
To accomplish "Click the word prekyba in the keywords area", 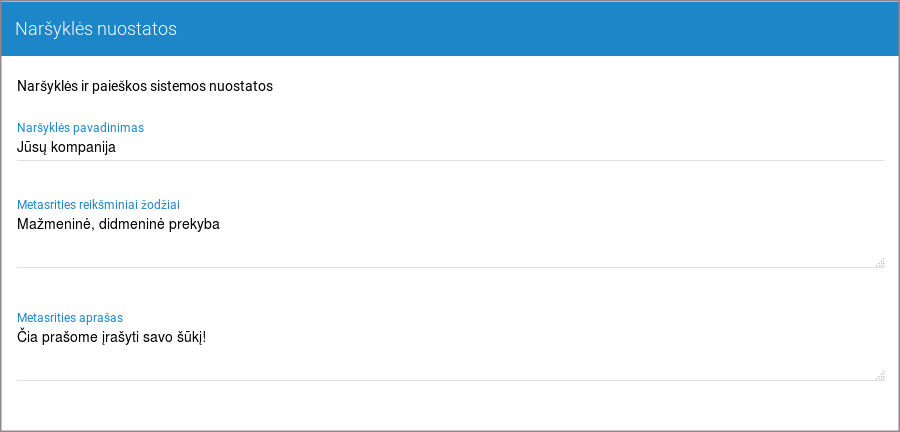I will (193, 224).
